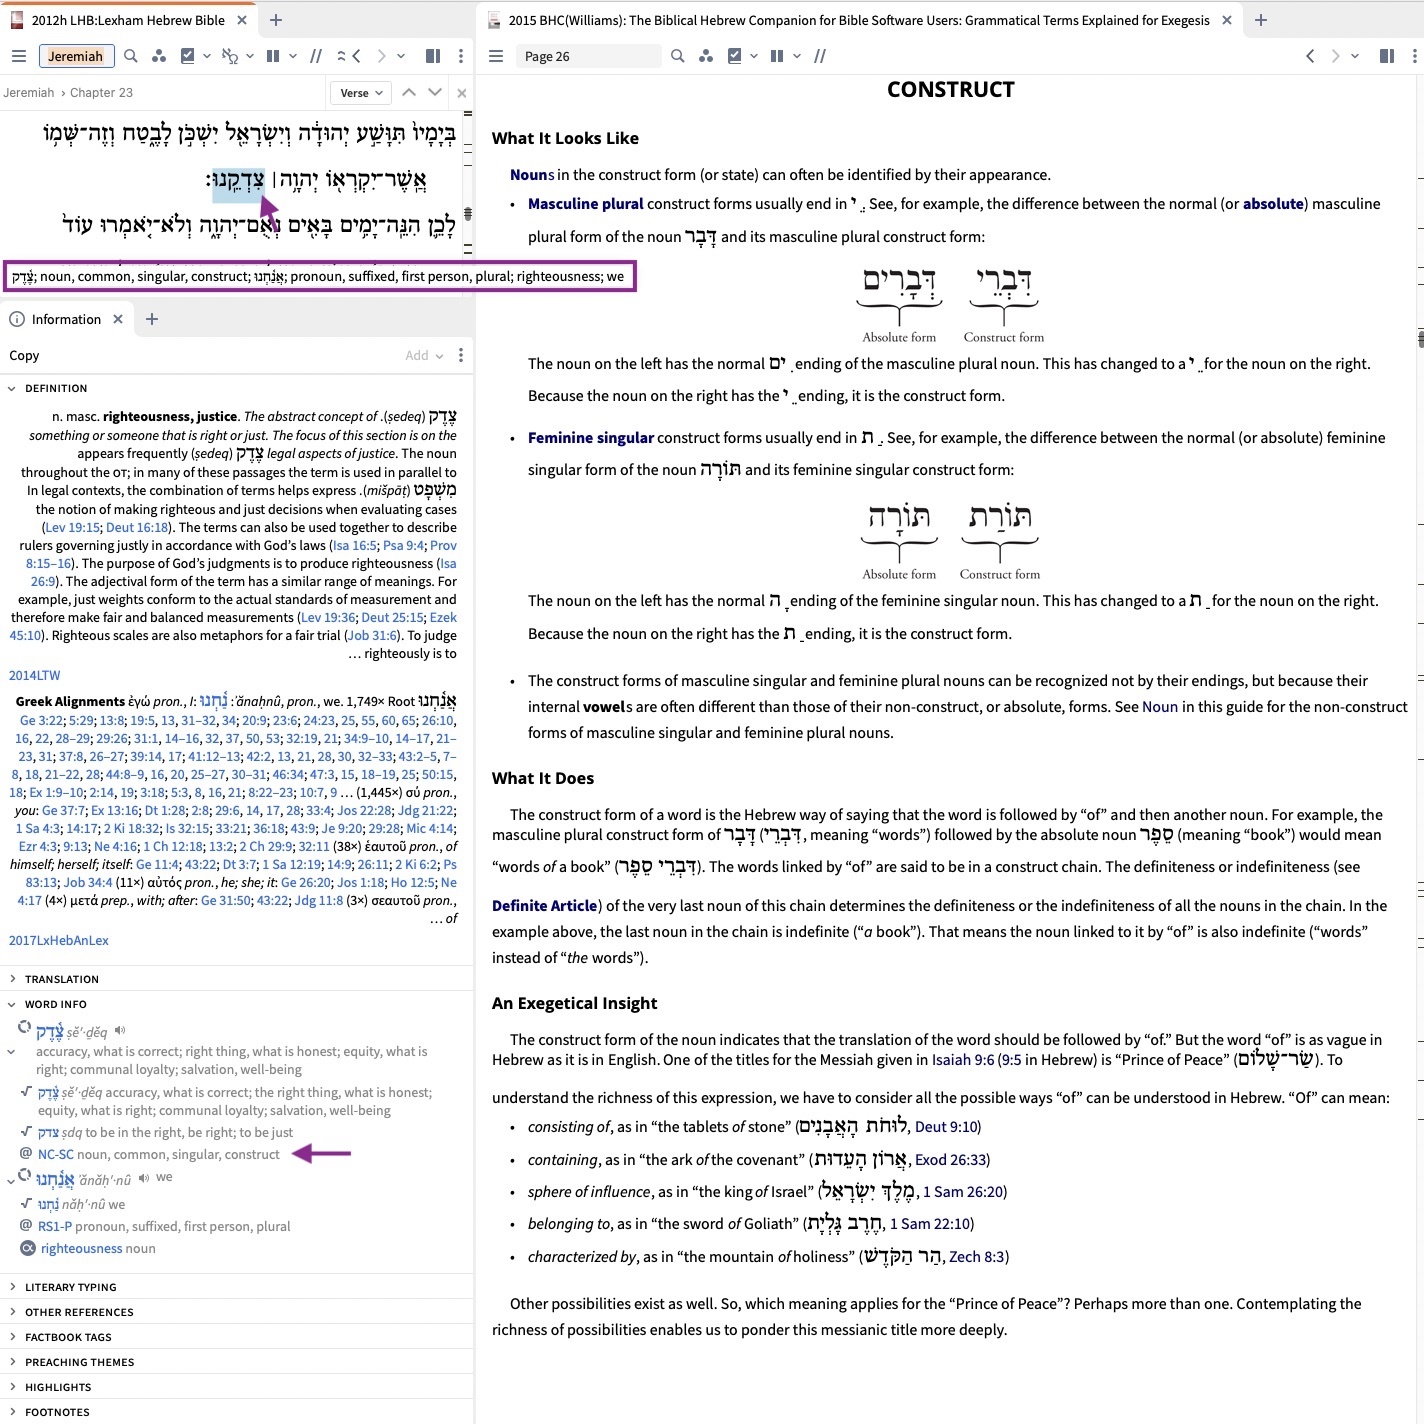Open visual filters checkbox icon in Hebrew Bible toolbar

pos(187,56)
